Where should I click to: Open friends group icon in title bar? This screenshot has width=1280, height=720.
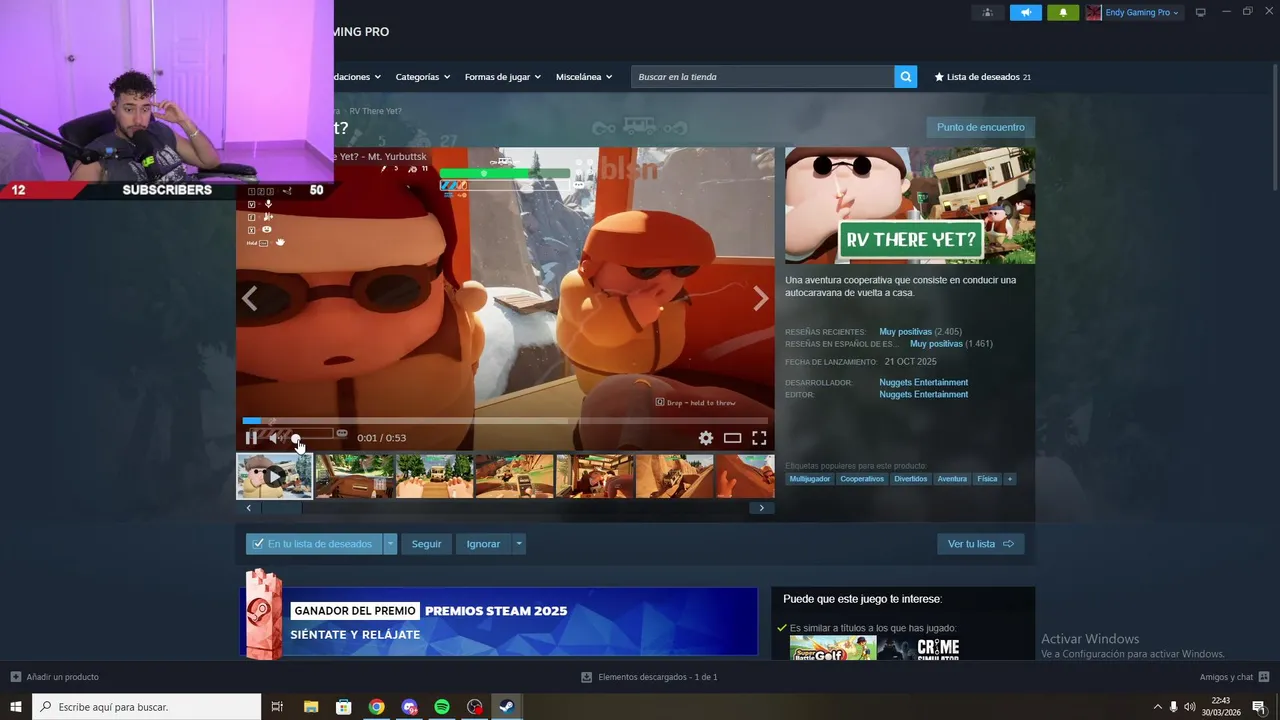[x=987, y=12]
